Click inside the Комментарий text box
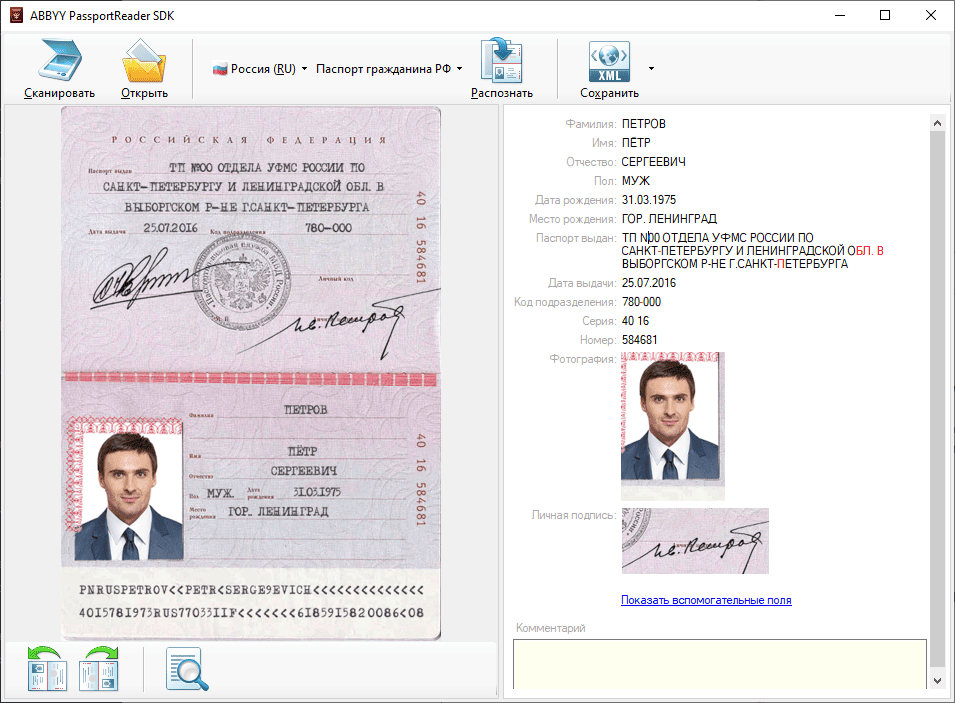 pos(720,663)
